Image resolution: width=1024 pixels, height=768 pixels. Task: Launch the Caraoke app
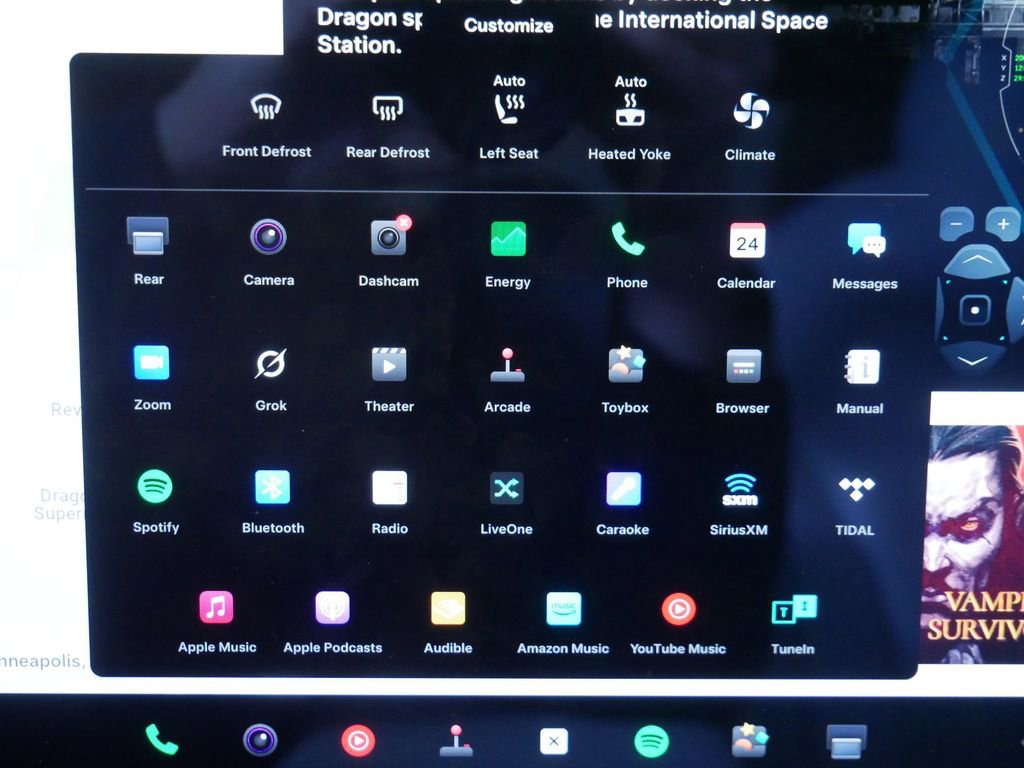click(623, 504)
